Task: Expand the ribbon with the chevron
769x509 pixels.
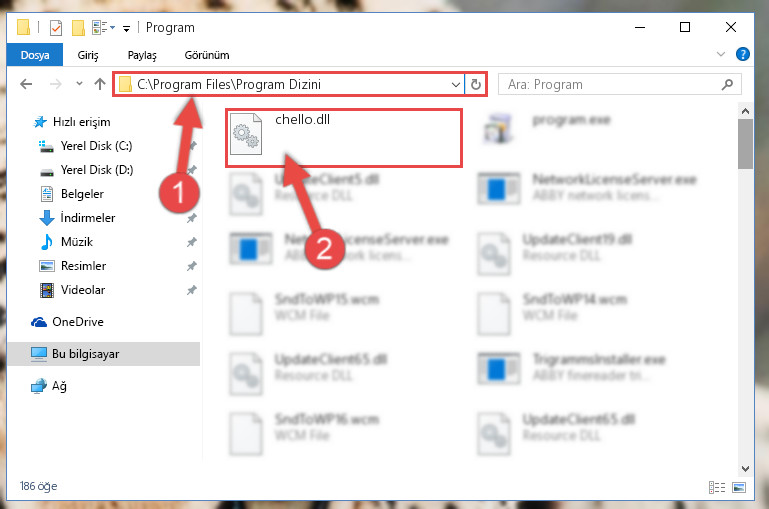Action: pos(720,54)
